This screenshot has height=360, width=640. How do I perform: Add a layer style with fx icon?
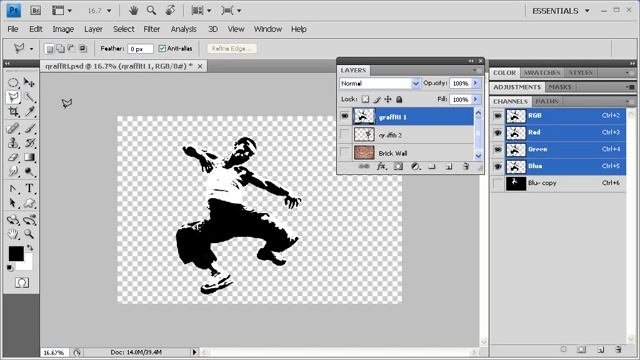381,167
